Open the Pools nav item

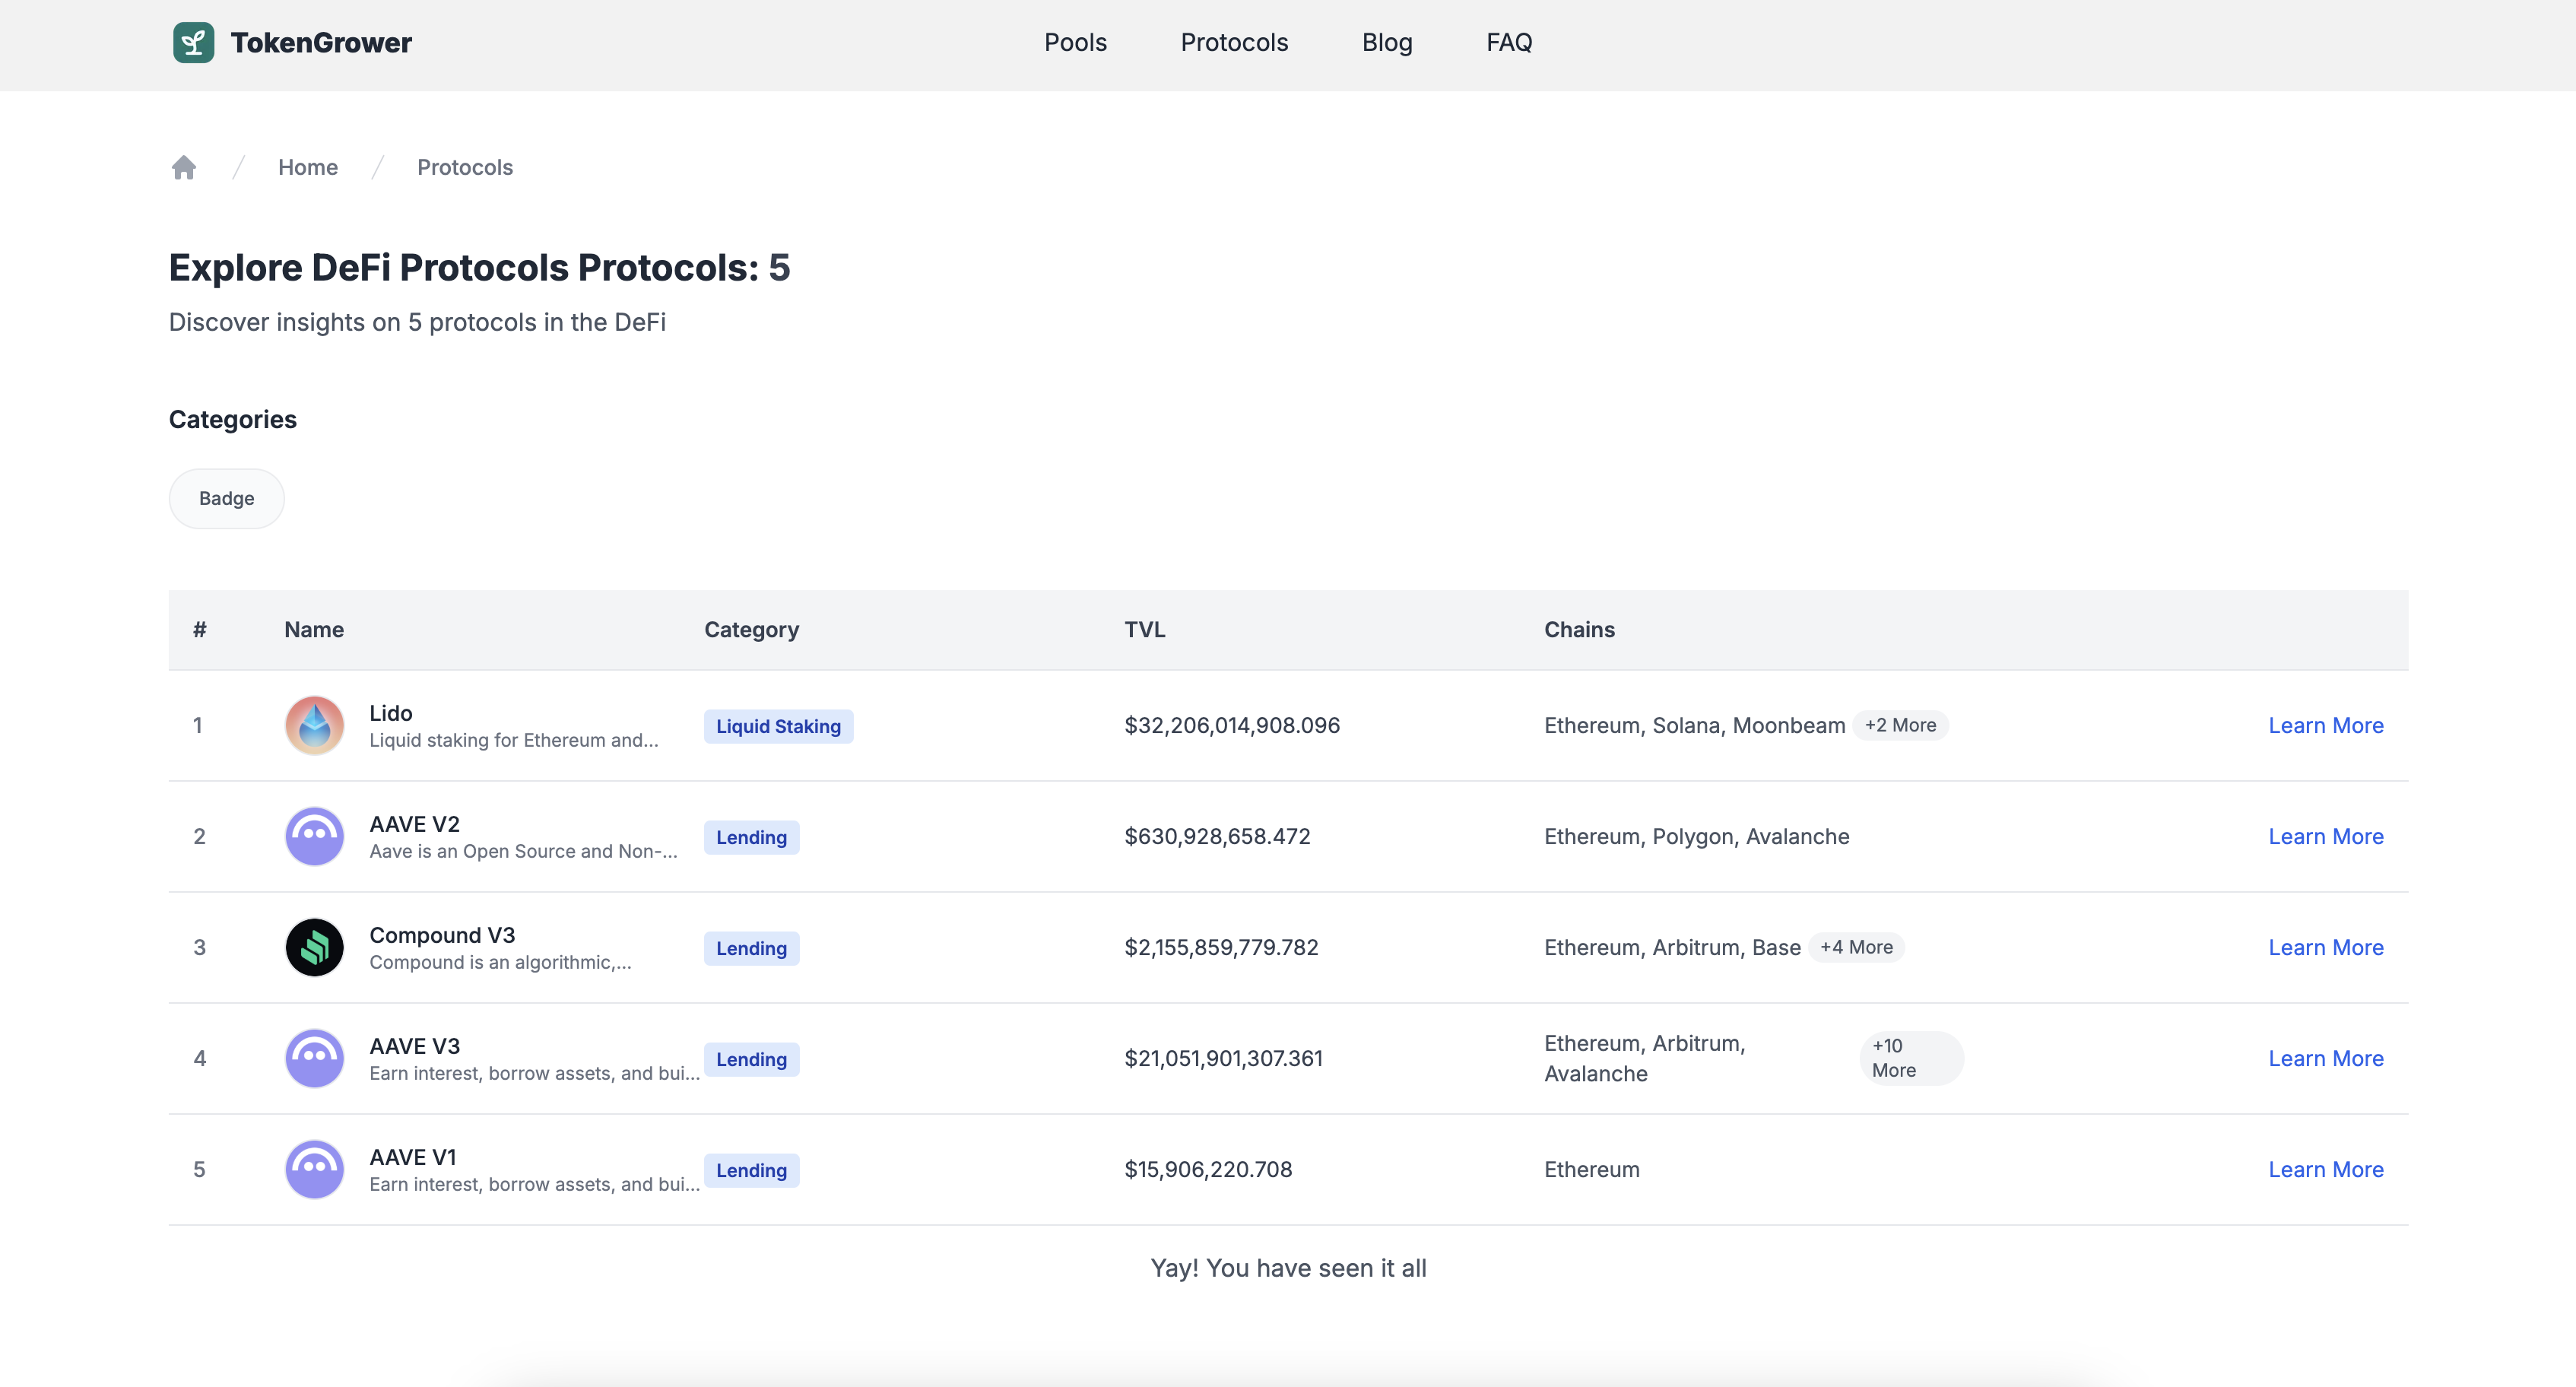point(1075,42)
